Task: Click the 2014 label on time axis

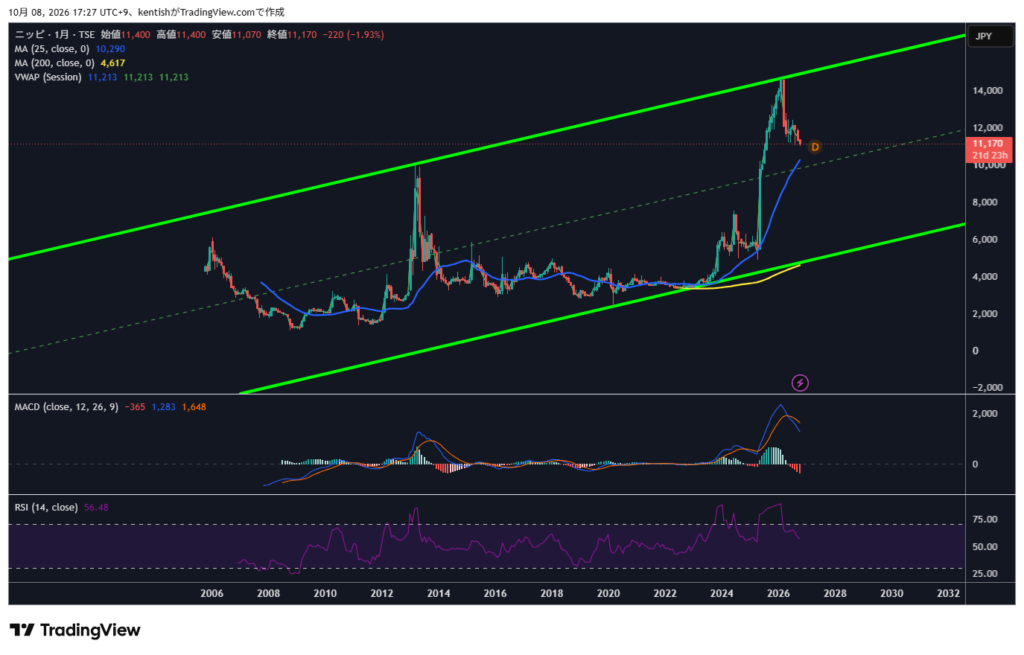Action: [438, 593]
